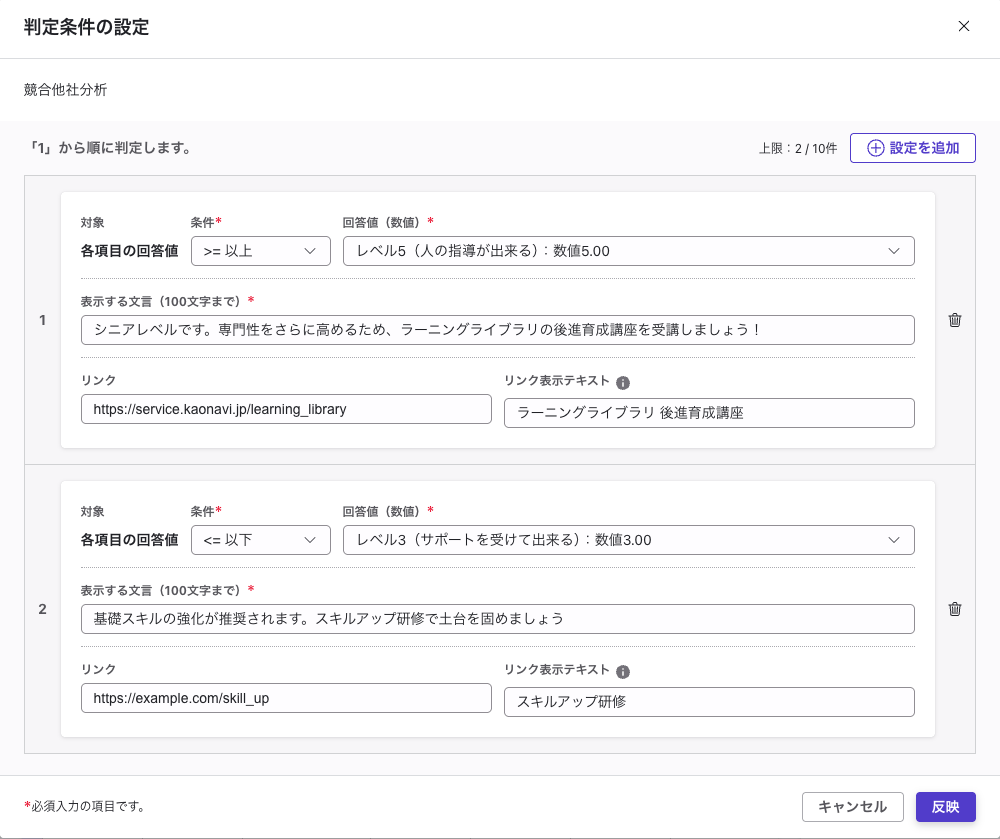Close the 判定条件の設定 dialog

click(963, 27)
